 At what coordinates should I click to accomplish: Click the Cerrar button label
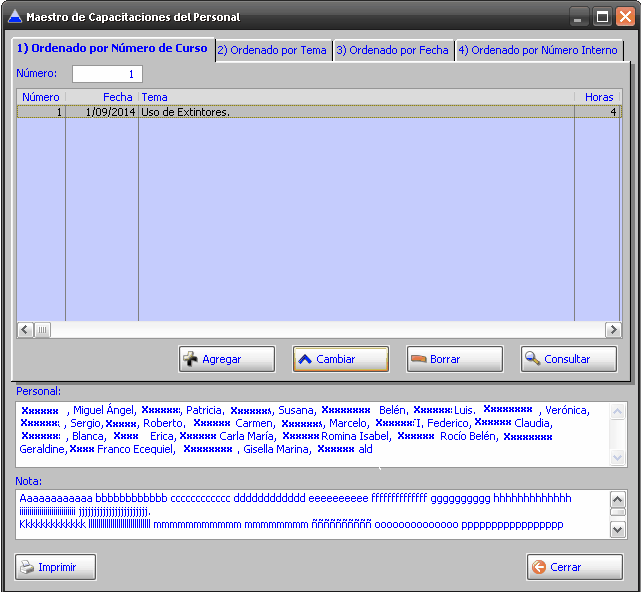(566, 567)
